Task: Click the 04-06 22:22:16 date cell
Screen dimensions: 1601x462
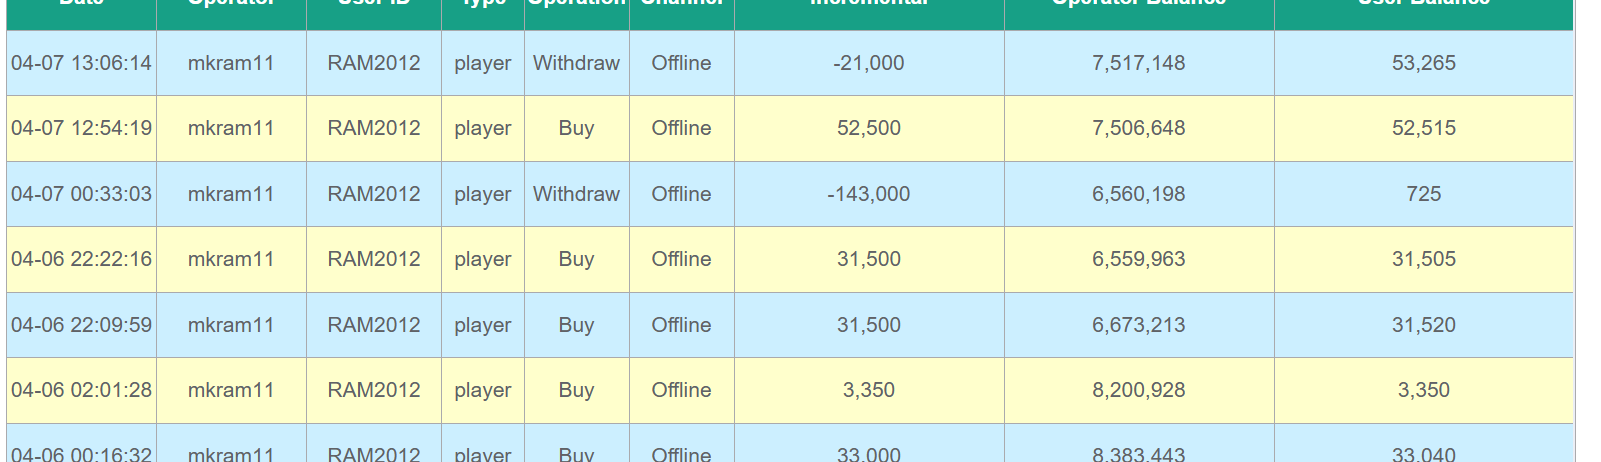Action: coord(81,259)
